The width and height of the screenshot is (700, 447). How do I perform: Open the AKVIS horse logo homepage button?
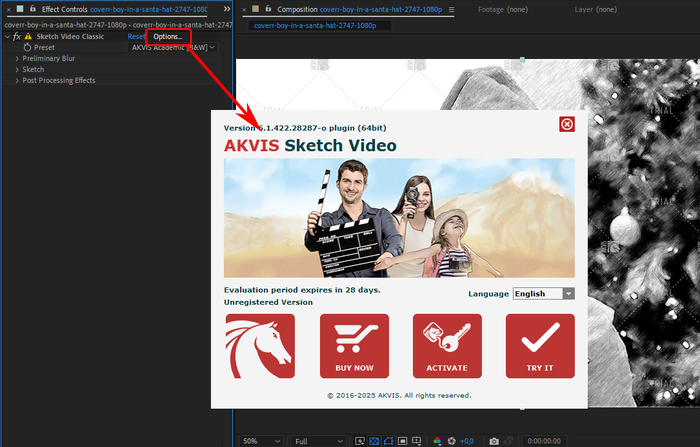[260, 346]
